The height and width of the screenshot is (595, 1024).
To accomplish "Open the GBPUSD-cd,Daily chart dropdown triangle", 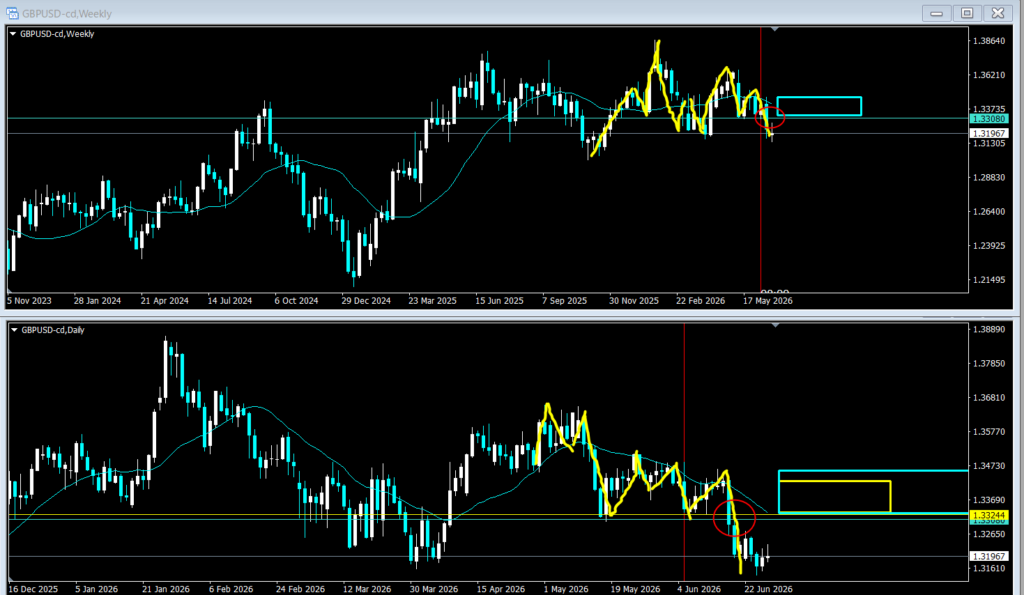I will 14,330.
